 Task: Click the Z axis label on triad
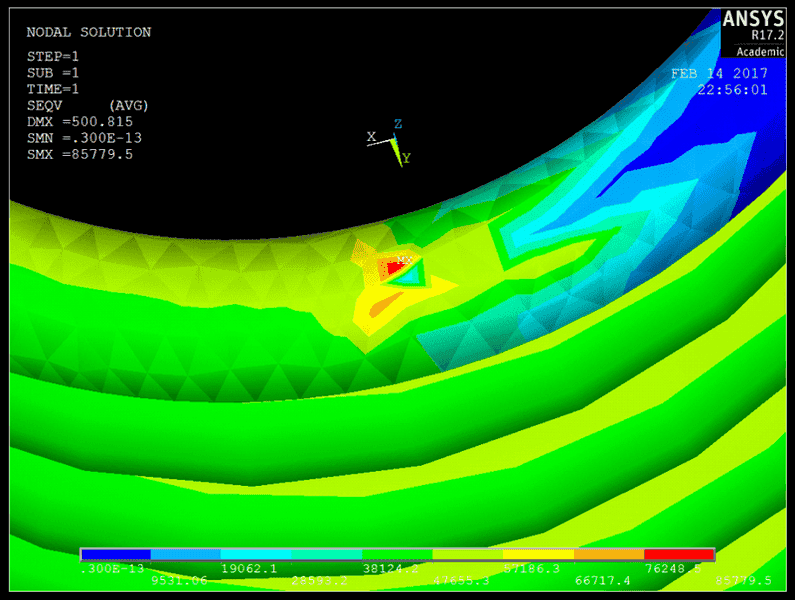tap(397, 124)
